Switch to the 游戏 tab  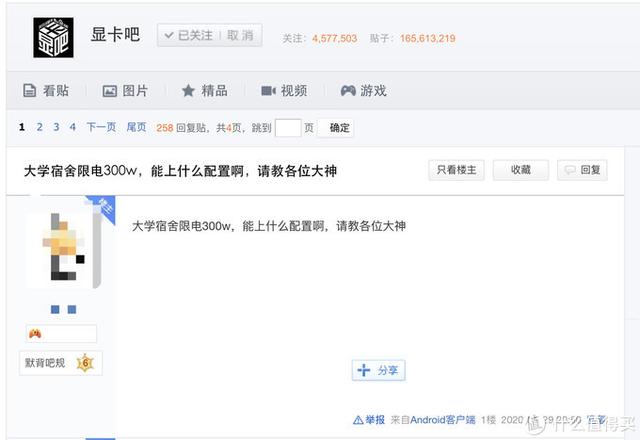[364, 91]
